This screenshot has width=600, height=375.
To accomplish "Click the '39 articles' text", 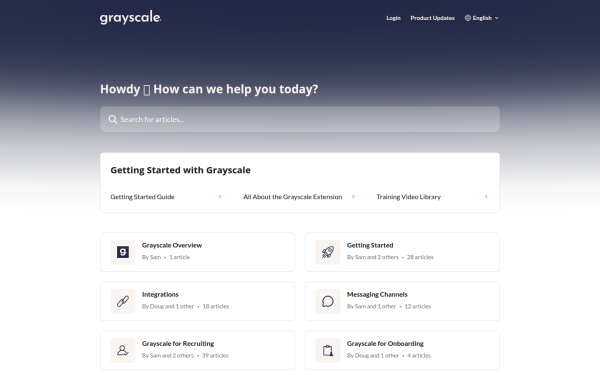I will [215, 355].
